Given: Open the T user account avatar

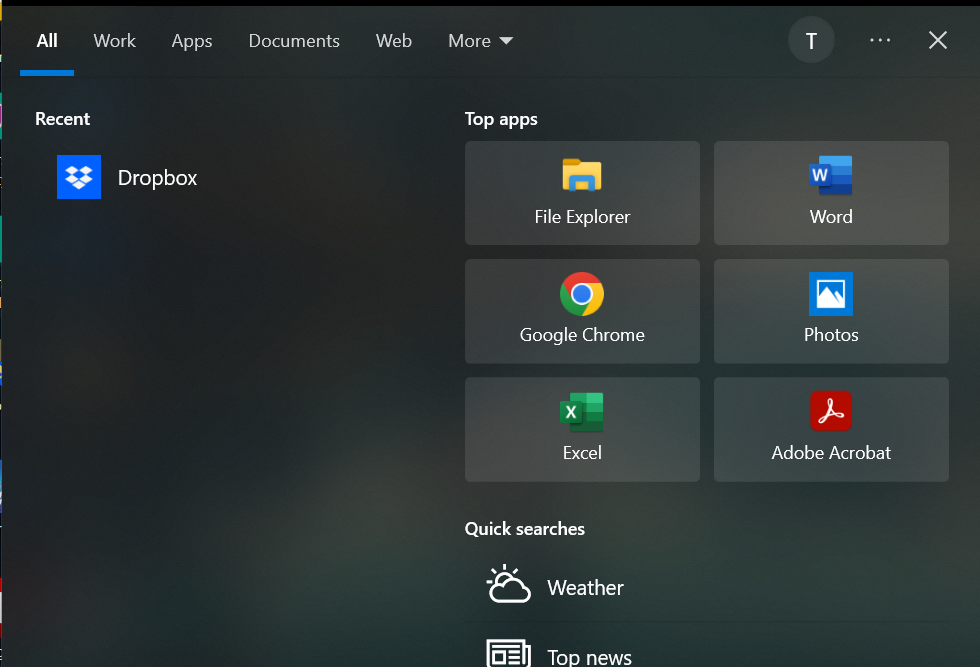Looking at the screenshot, I should (811, 41).
